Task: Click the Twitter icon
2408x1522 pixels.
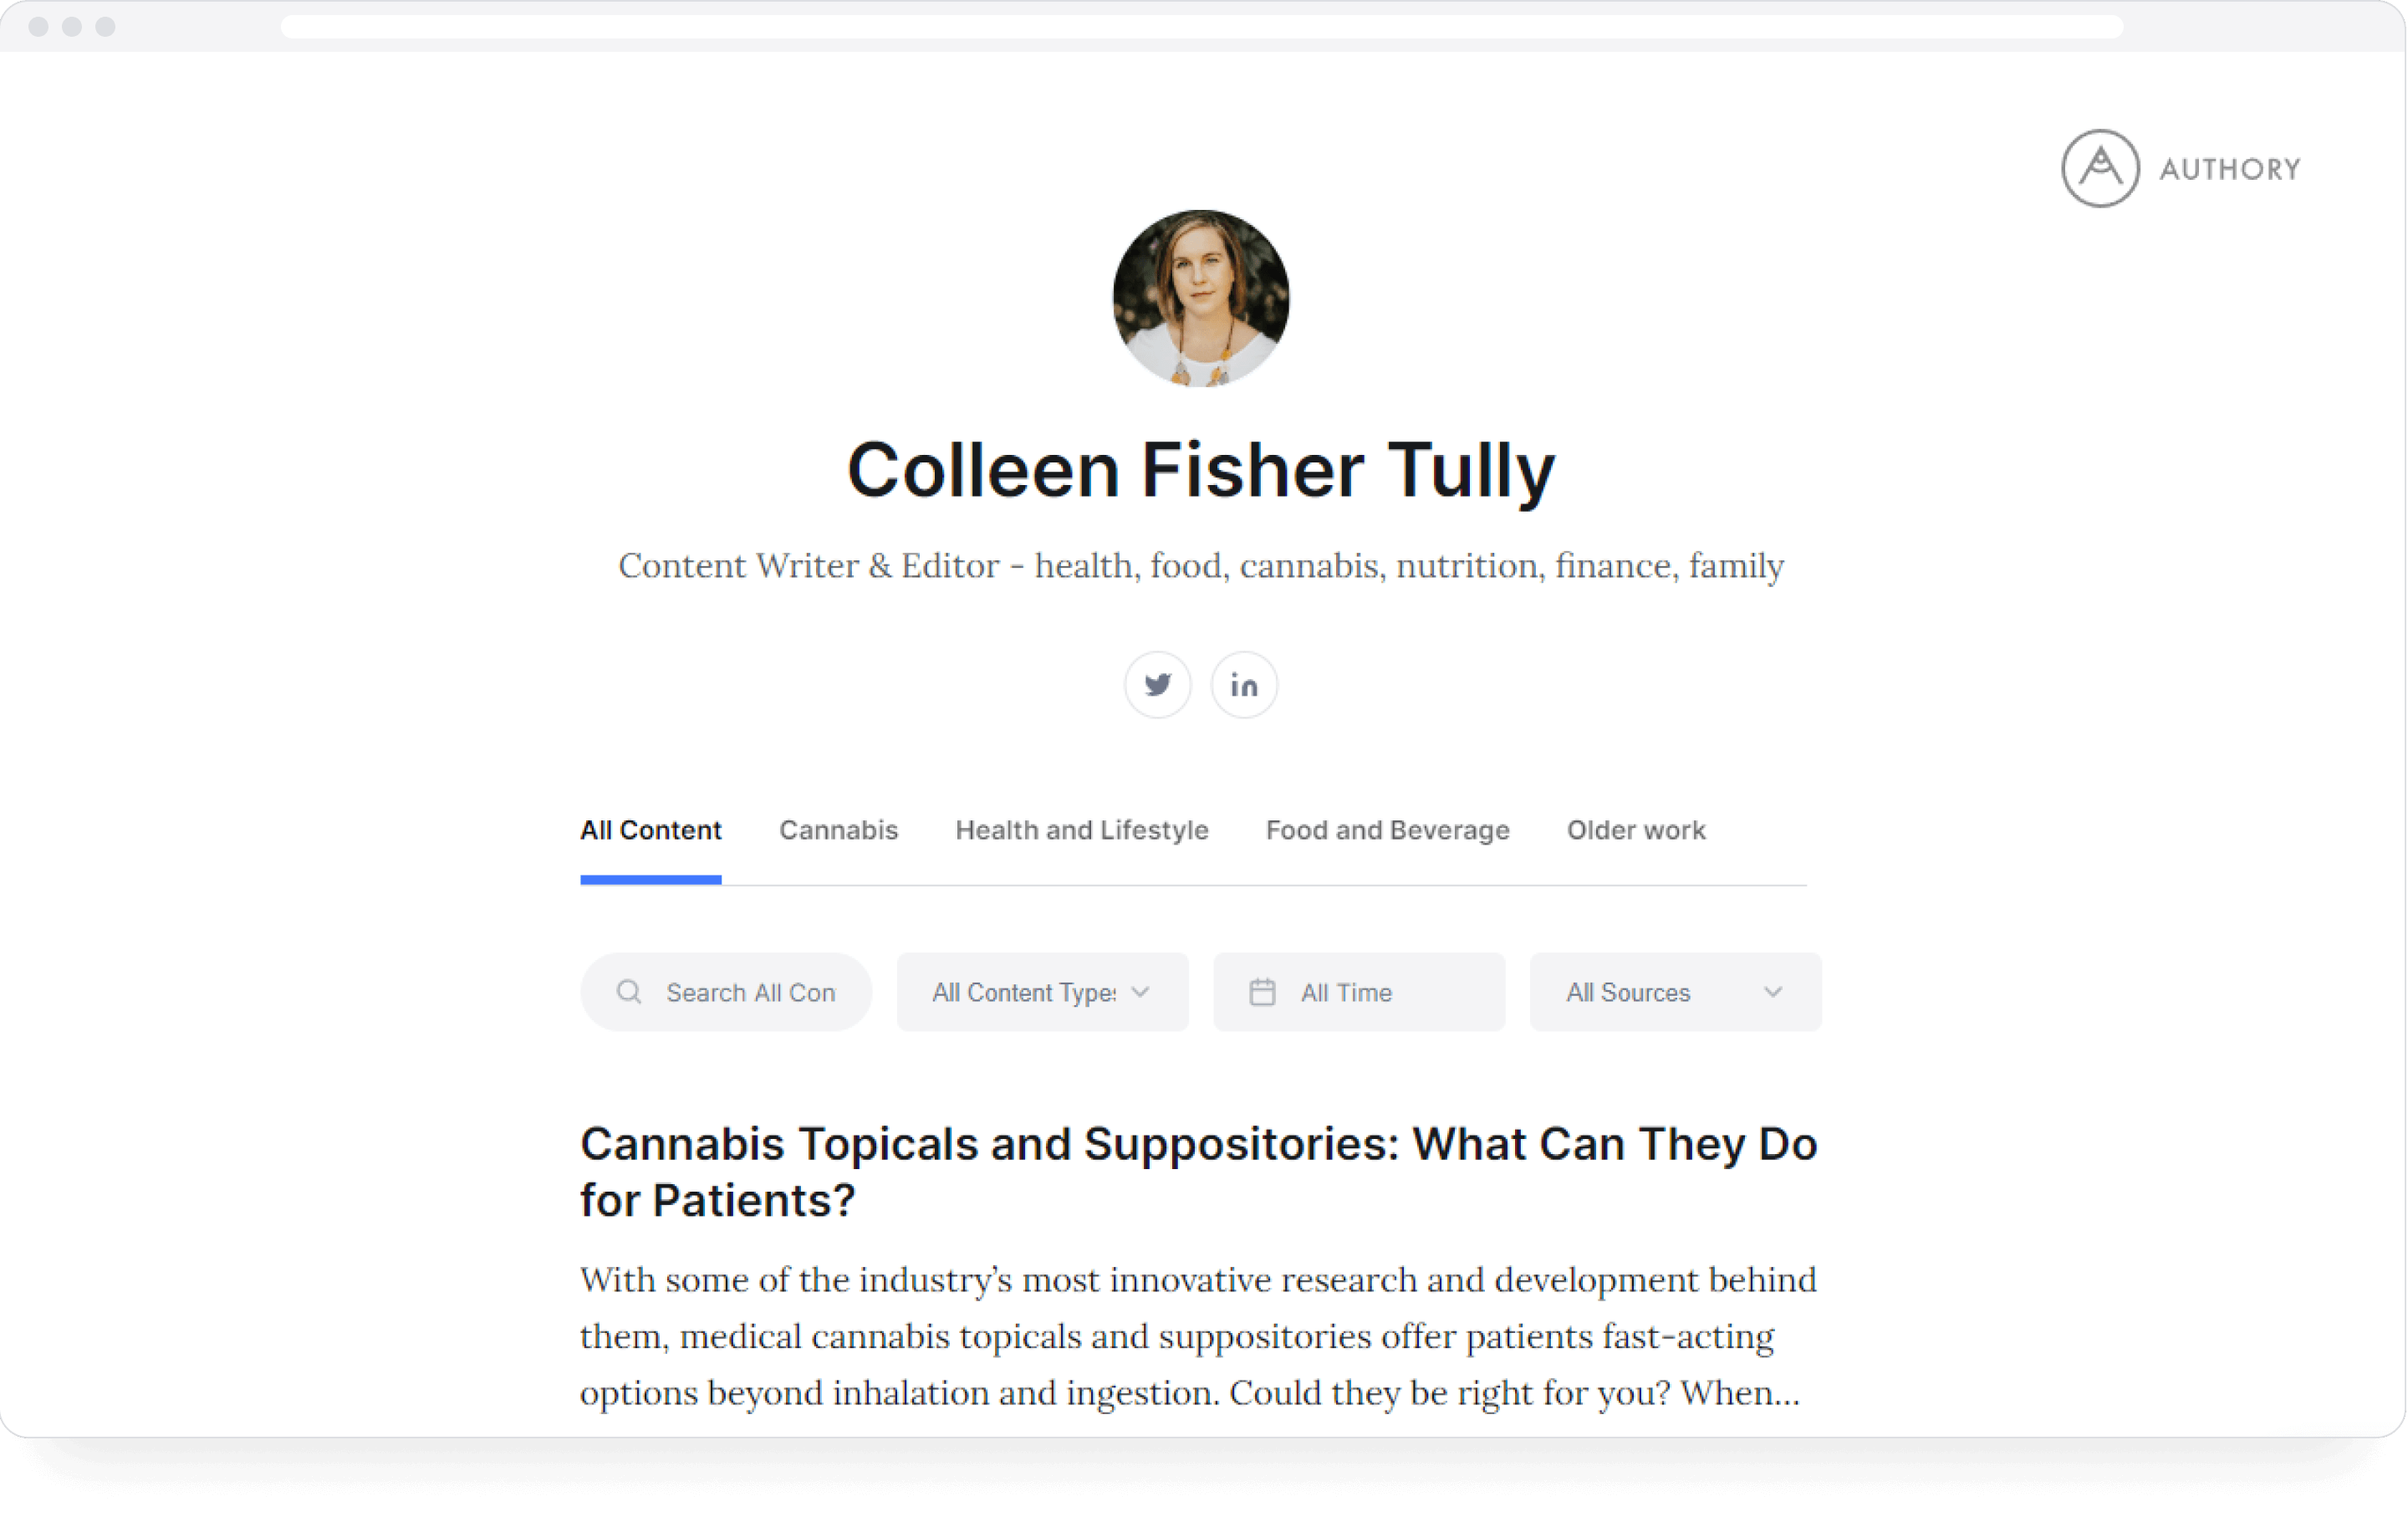Action: (x=1155, y=684)
